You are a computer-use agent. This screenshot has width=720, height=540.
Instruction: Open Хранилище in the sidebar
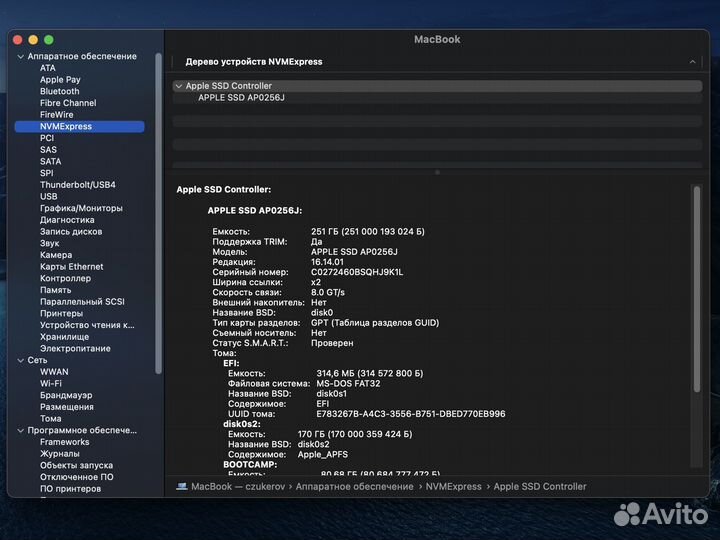64,337
